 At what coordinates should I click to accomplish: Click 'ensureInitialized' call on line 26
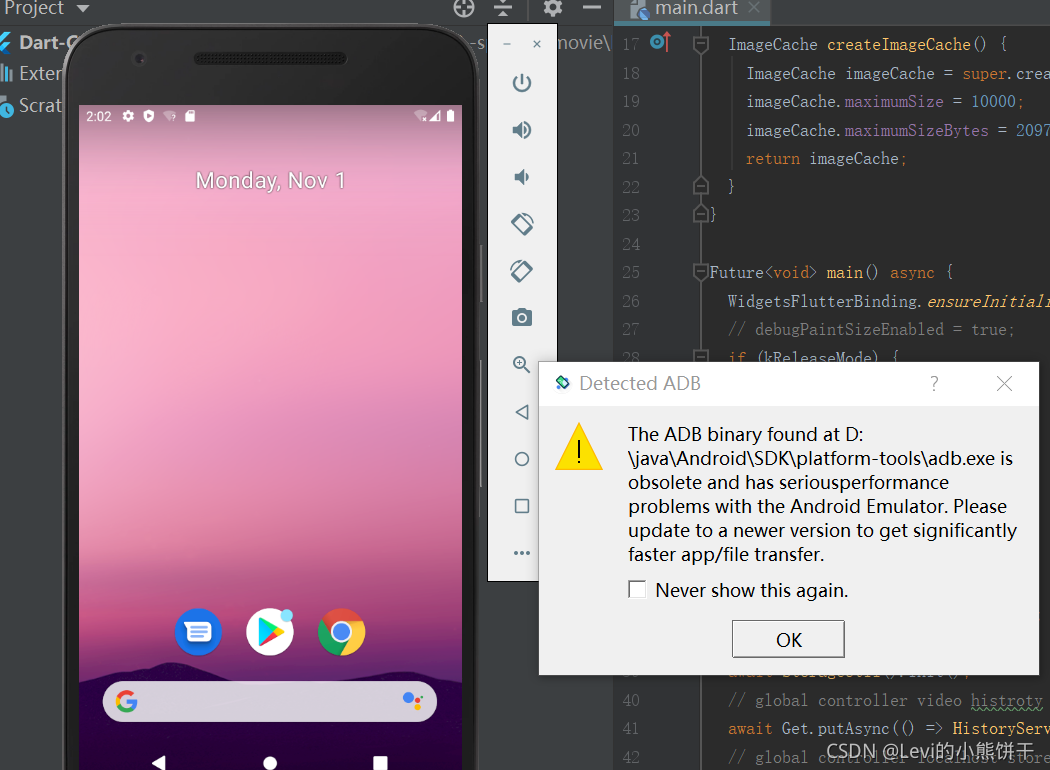coord(988,301)
